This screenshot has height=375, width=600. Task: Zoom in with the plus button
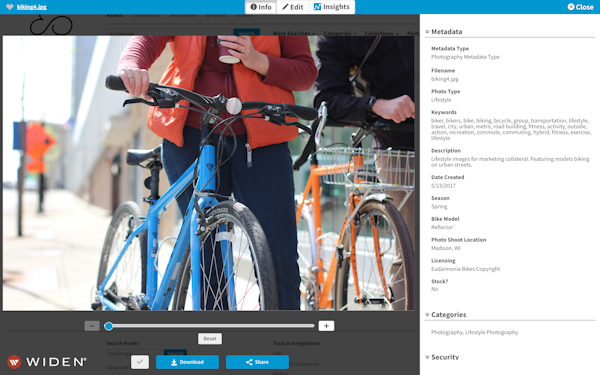(x=326, y=326)
